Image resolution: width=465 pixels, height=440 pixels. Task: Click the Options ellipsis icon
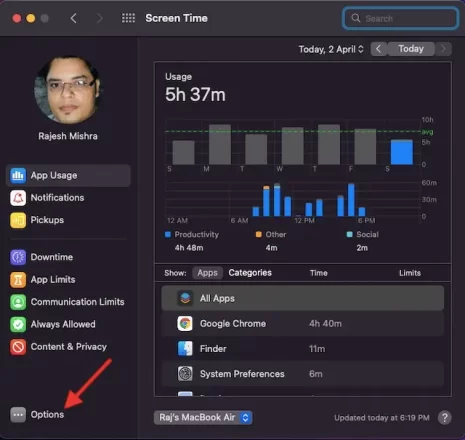click(18, 415)
